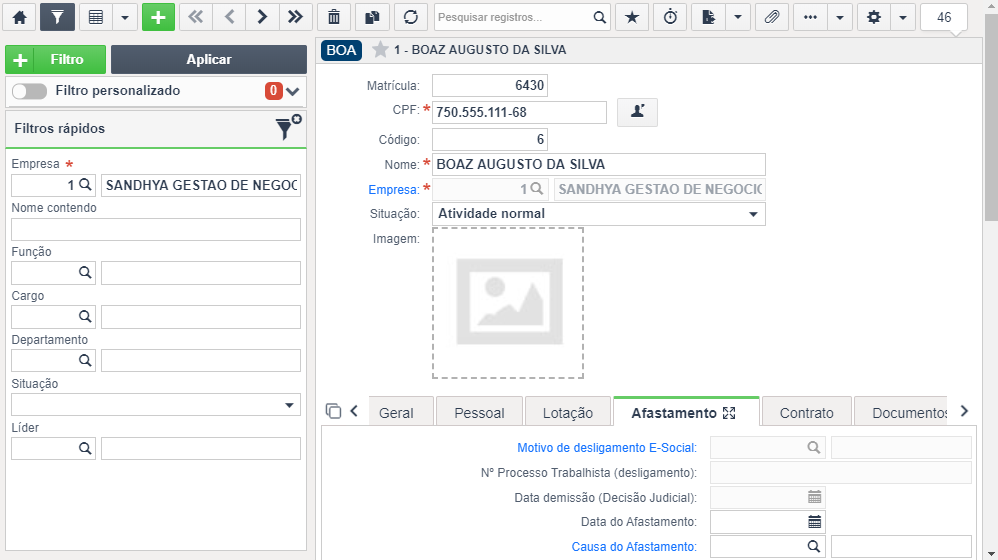Screen dimensions: 998x560
Task: Click the person lookup button beside CPF
Action: click(x=637, y=112)
